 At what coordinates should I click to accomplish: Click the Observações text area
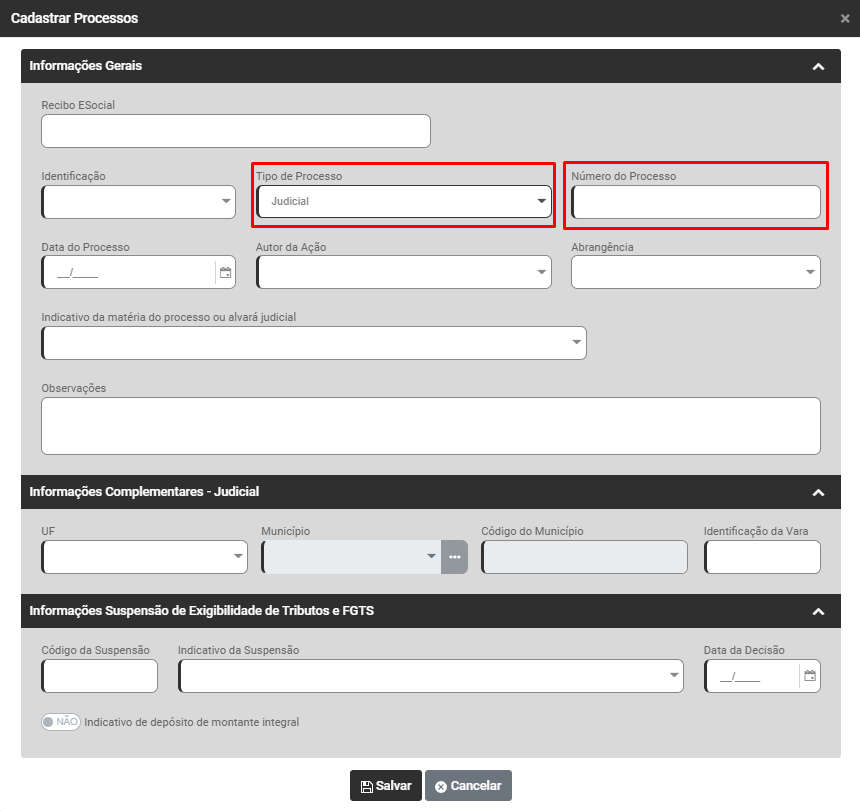tap(431, 426)
